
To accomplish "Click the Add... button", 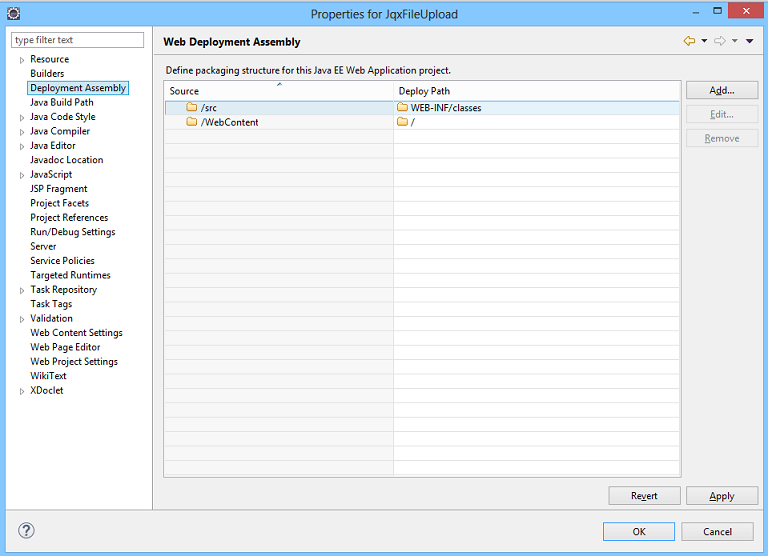I will click(722, 90).
